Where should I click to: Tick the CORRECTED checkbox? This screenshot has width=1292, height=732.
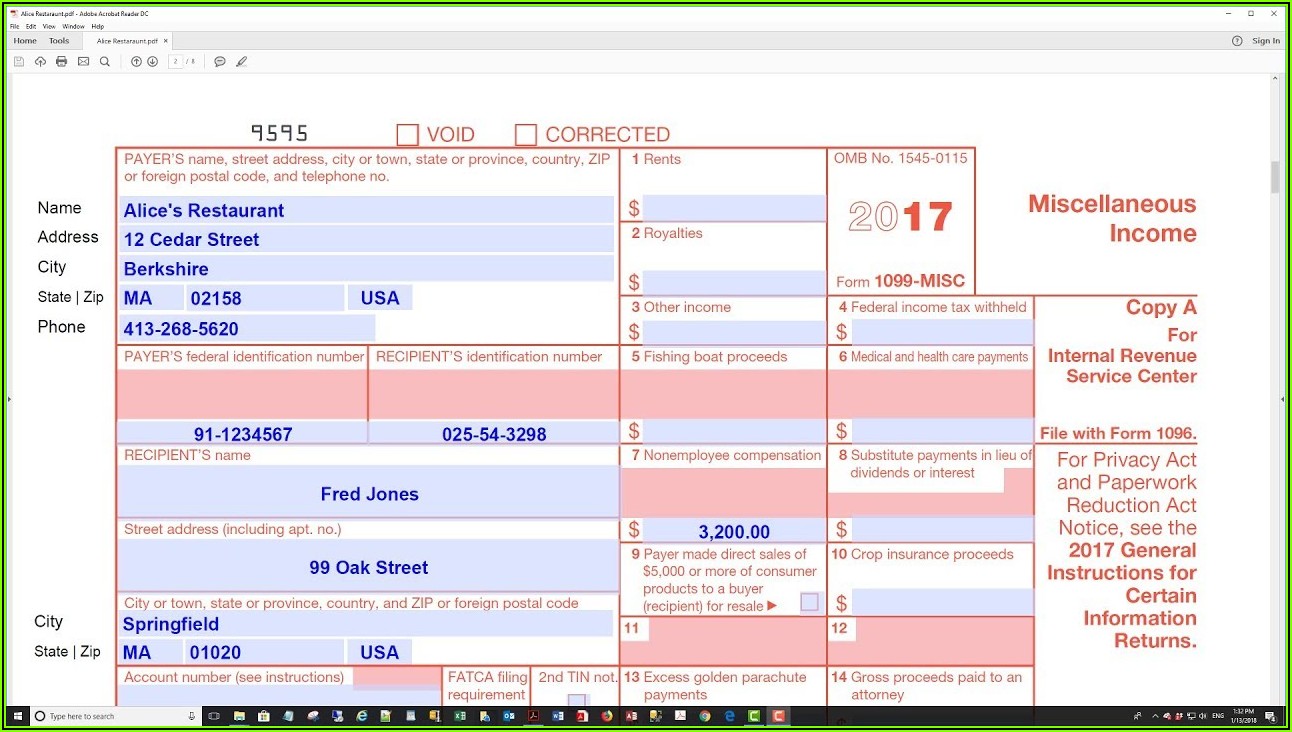tap(526, 135)
